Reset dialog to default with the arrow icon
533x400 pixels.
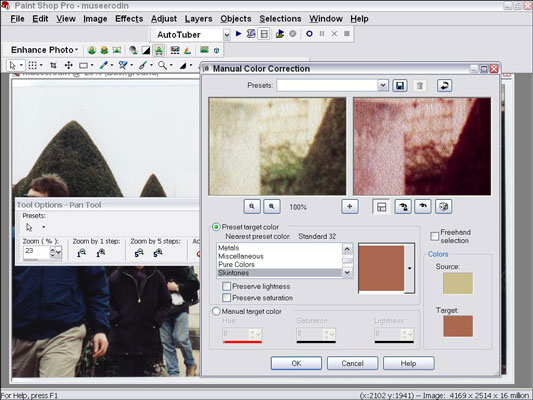[444, 86]
